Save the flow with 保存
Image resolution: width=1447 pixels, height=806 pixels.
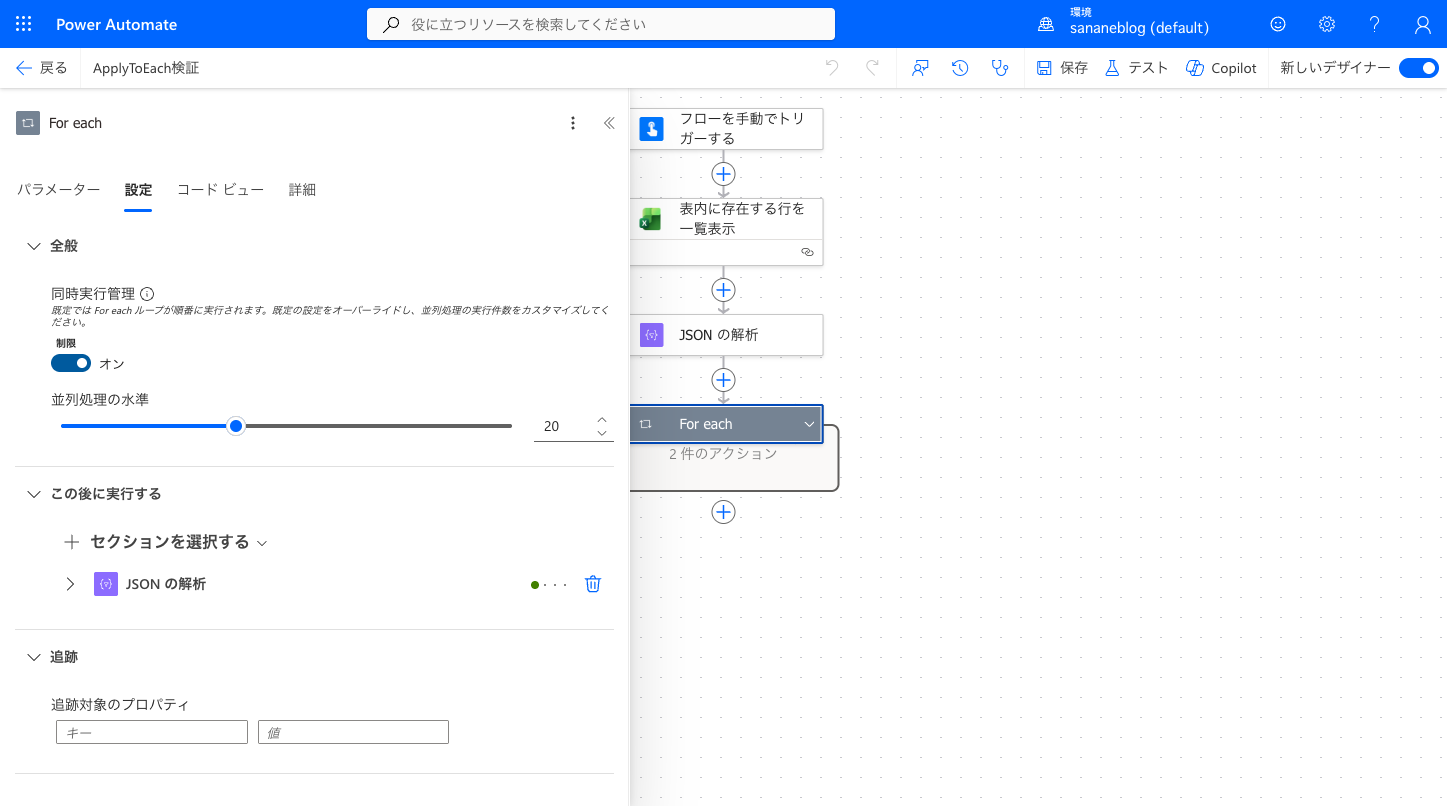coord(1062,68)
